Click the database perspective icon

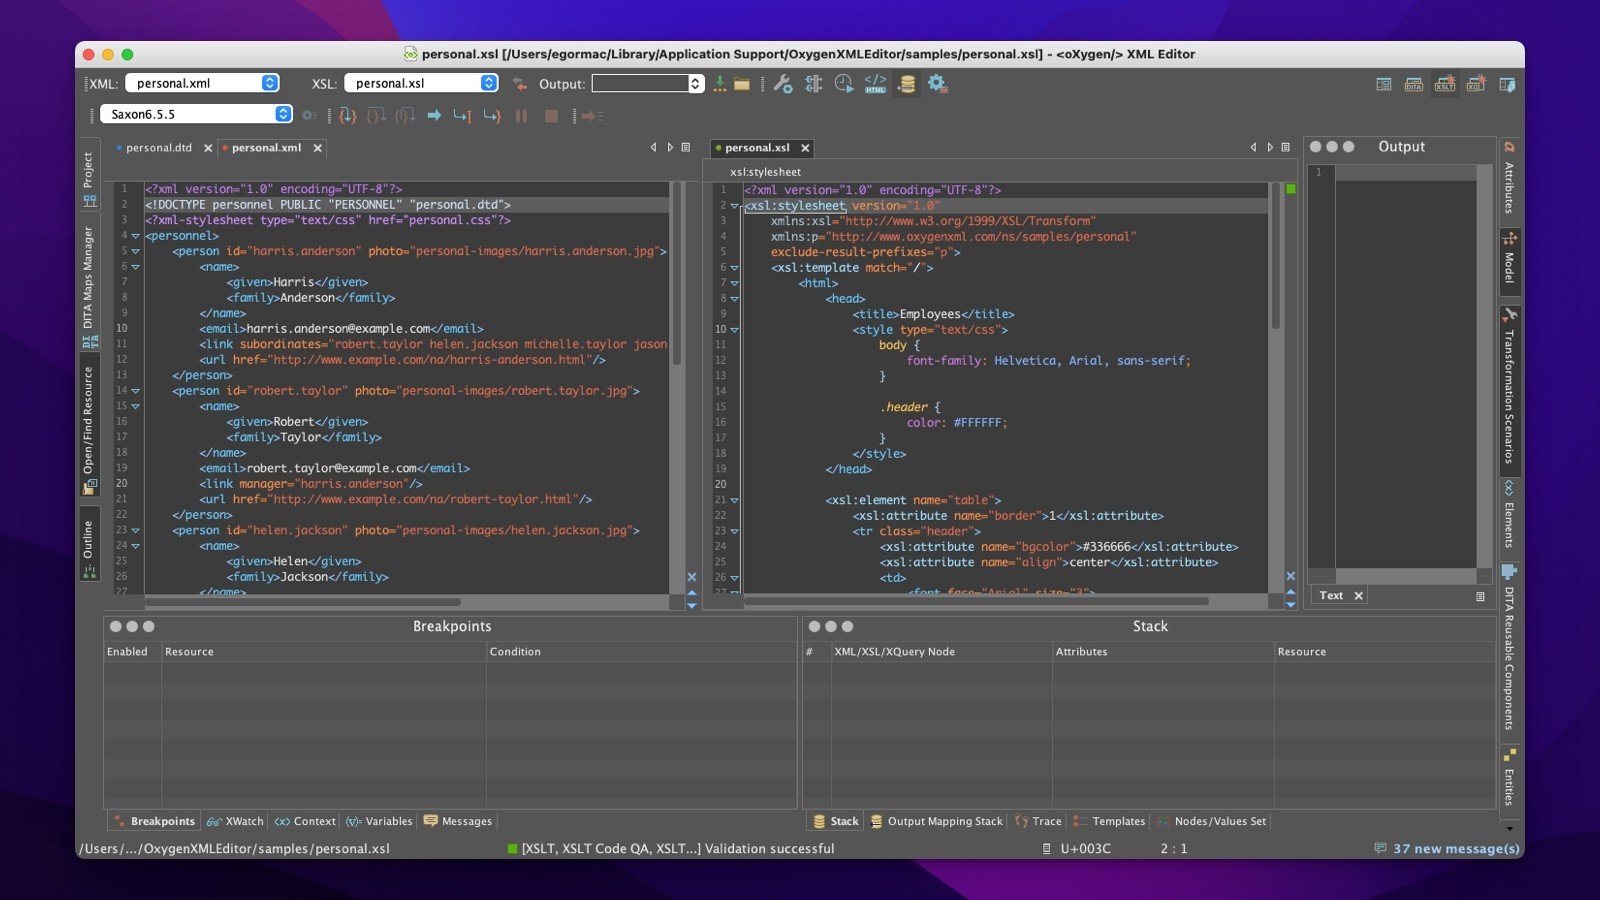pos(1507,85)
